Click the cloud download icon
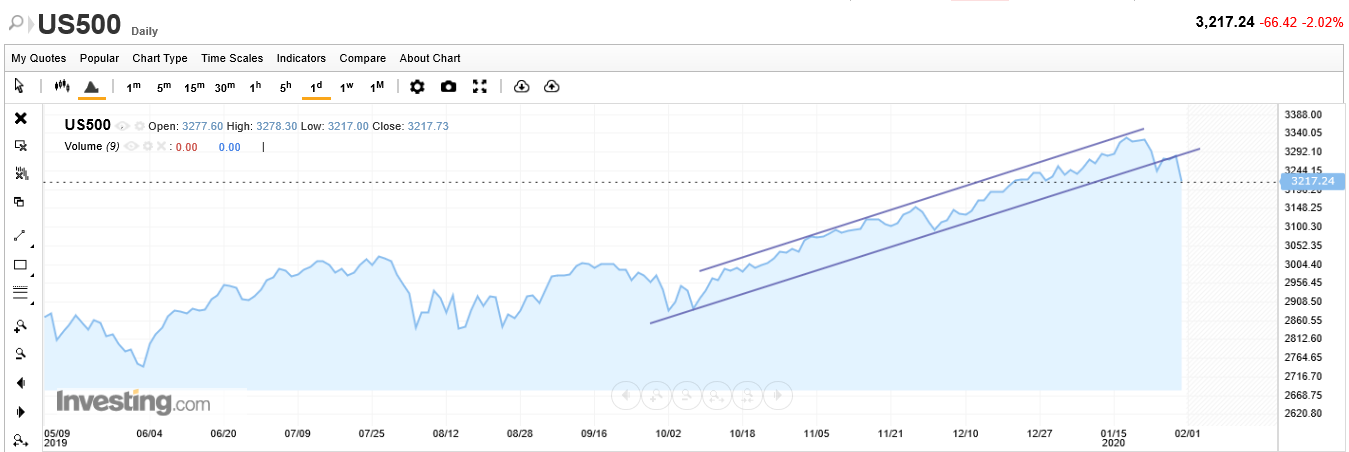1349x452 pixels. click(x=521, y=87)
